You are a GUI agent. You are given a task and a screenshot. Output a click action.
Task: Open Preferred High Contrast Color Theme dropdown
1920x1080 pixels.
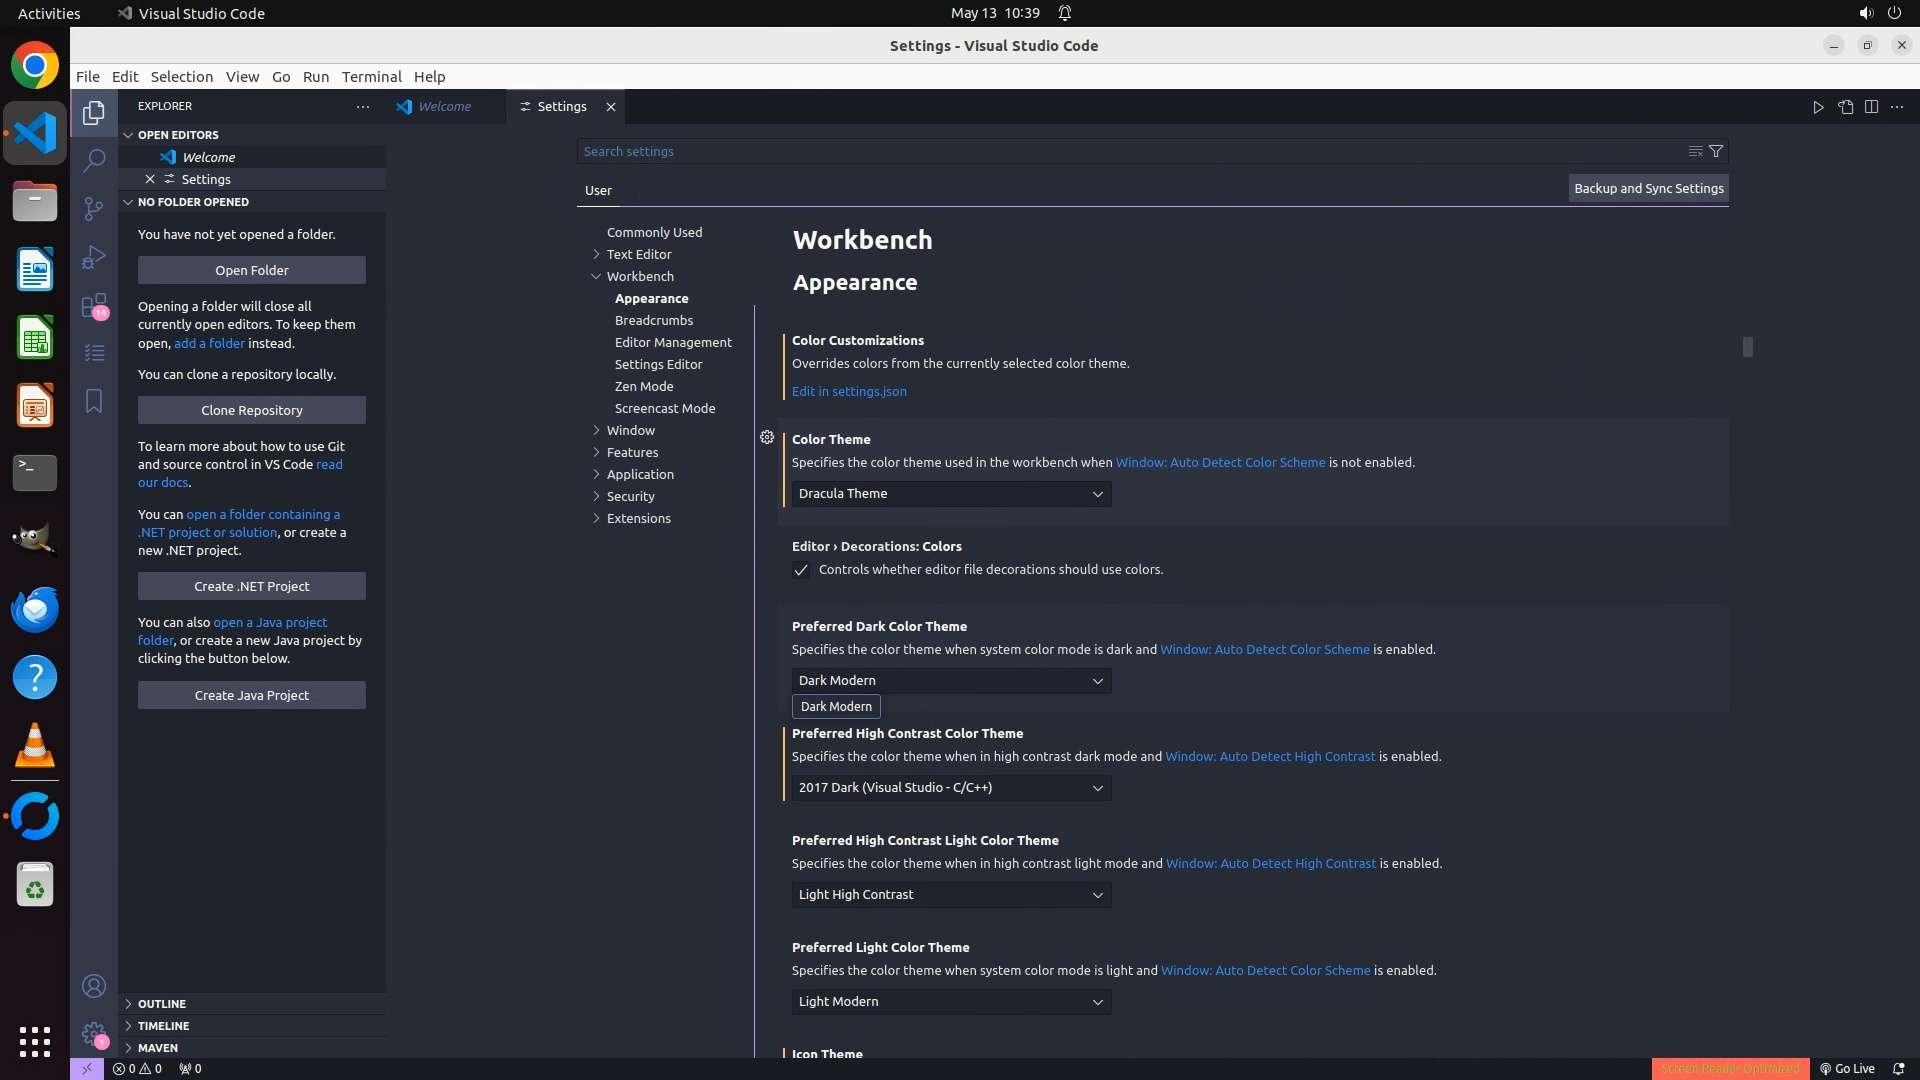[x=951, y=788]
